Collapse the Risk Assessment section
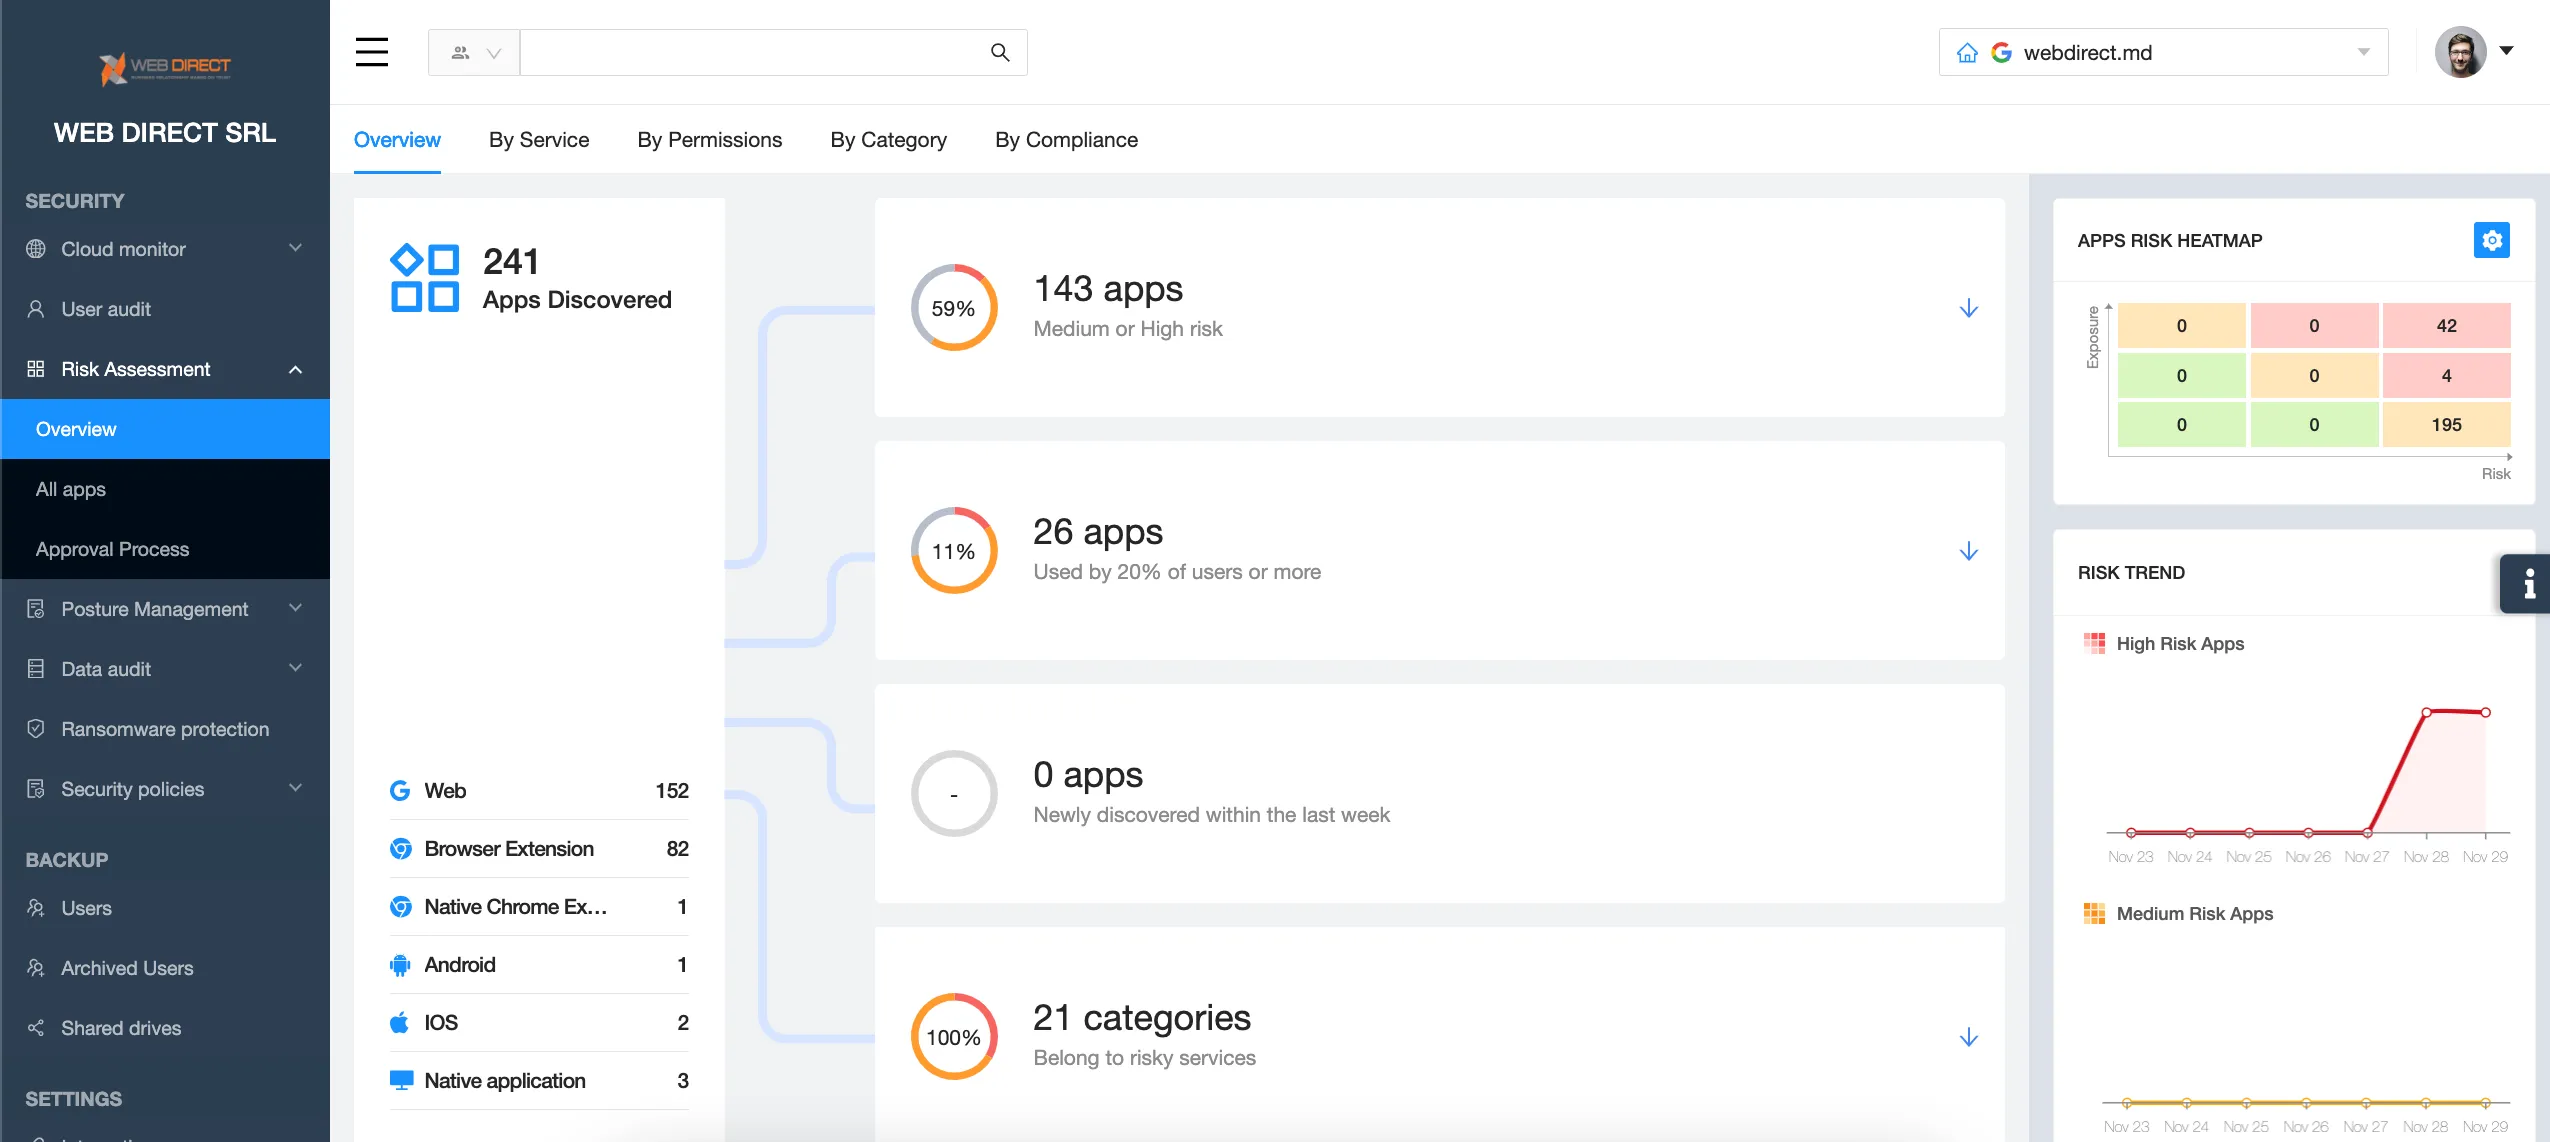Image resolution: width=2550 pixels, height=1142 pixels. coord(294,369)
